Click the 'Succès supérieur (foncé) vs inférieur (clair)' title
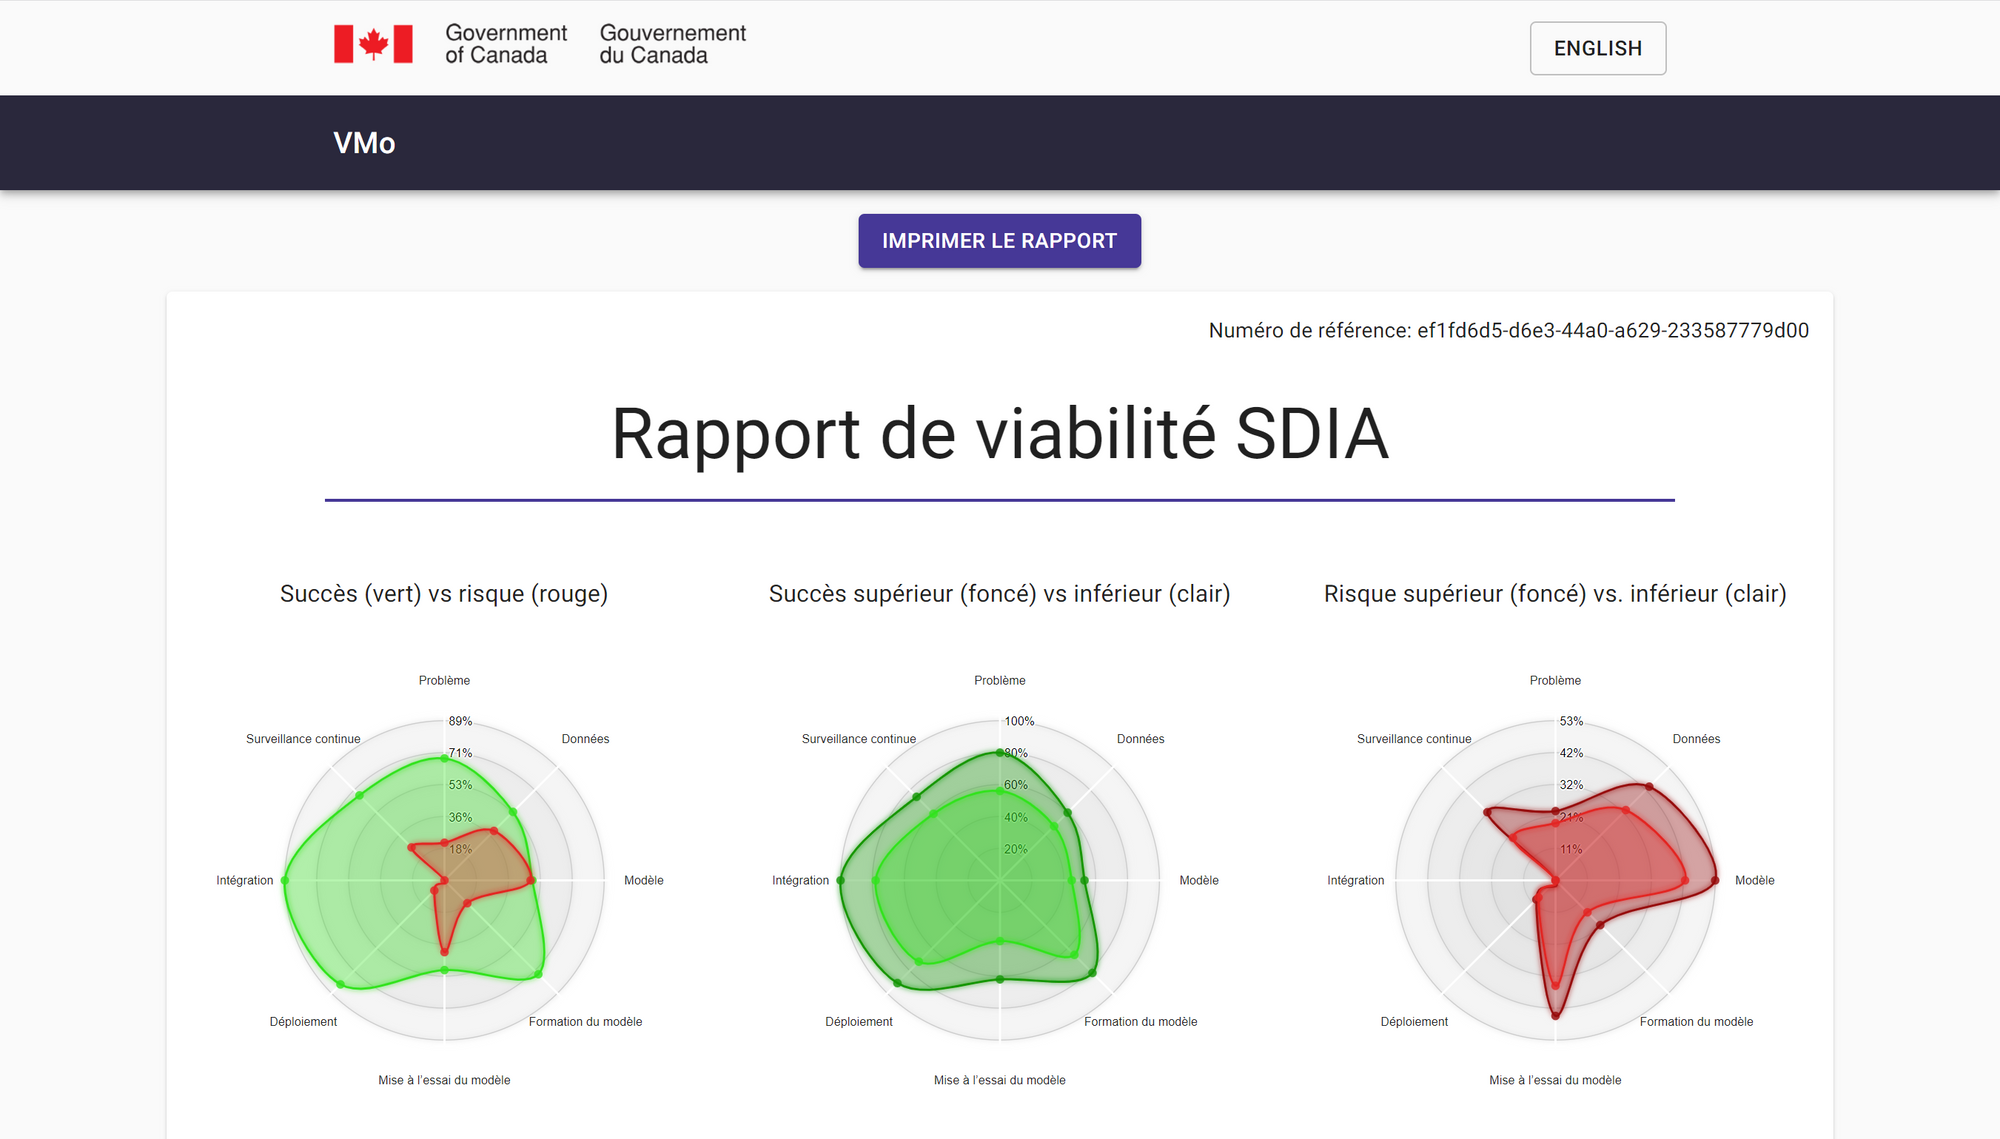 pyautogui.click(x=999, y=593)
